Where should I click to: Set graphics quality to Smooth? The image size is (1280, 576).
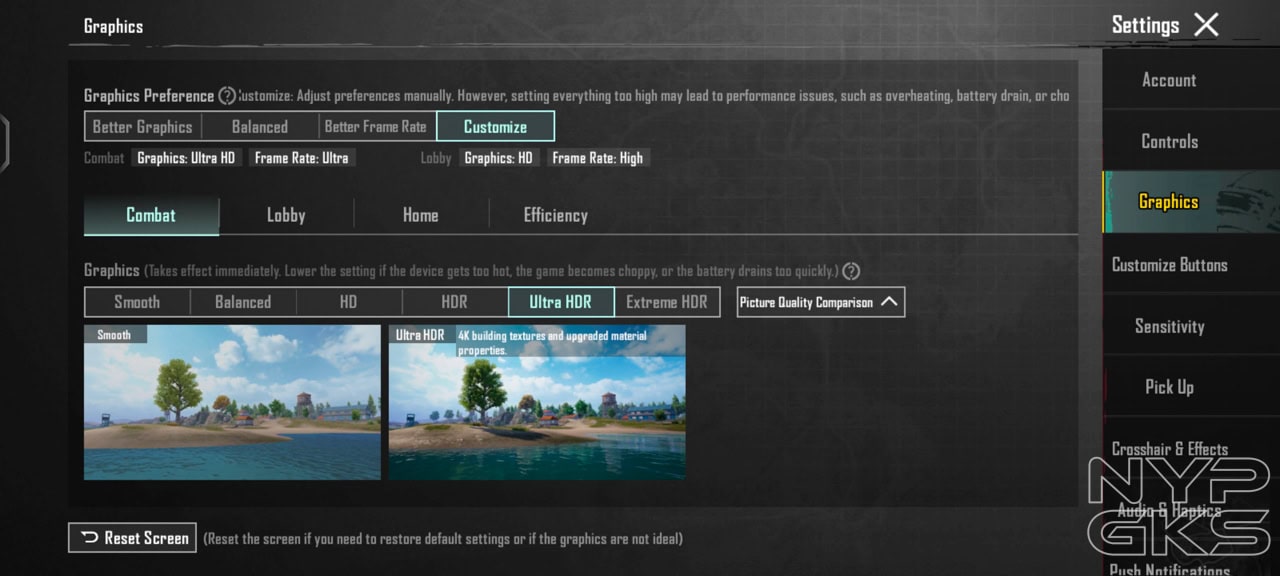(x=137, y=302)
